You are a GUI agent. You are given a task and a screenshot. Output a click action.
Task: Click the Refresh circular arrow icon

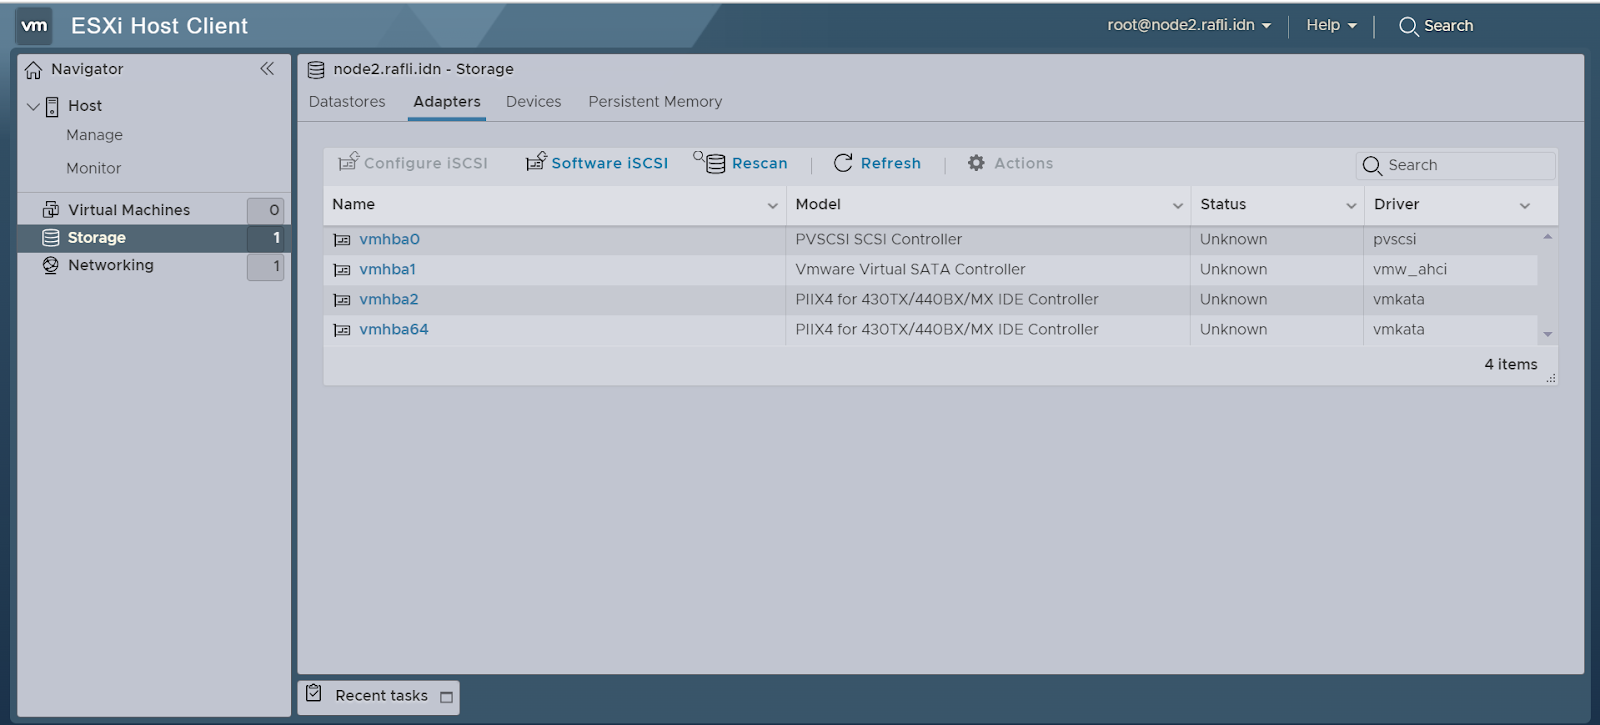point(843,163)
